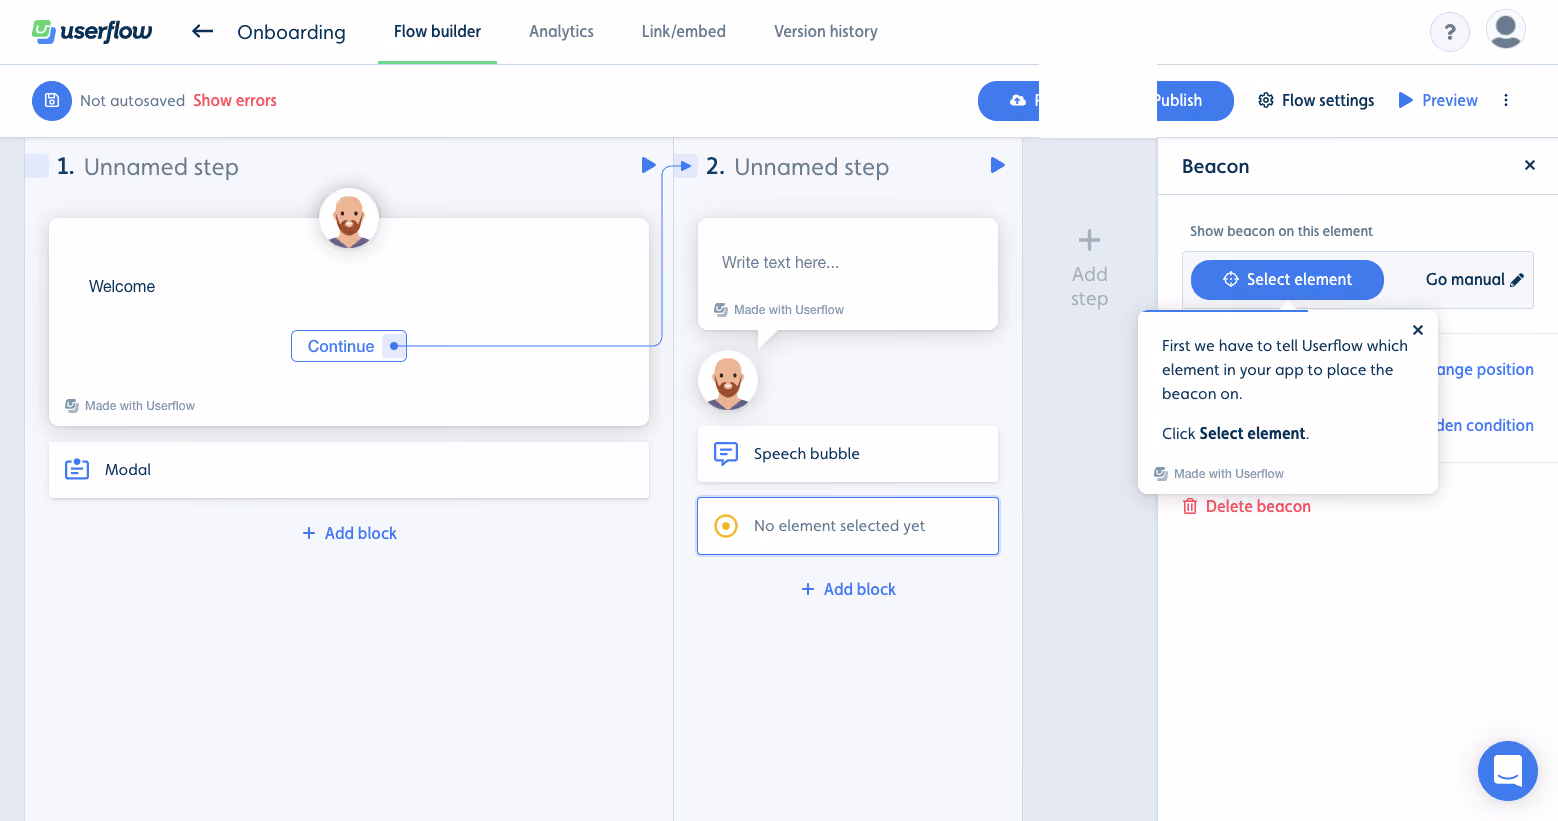Open the help question mark icon
The height and width of the screenshot is (821, 1558).
[x=1449, y=32]
